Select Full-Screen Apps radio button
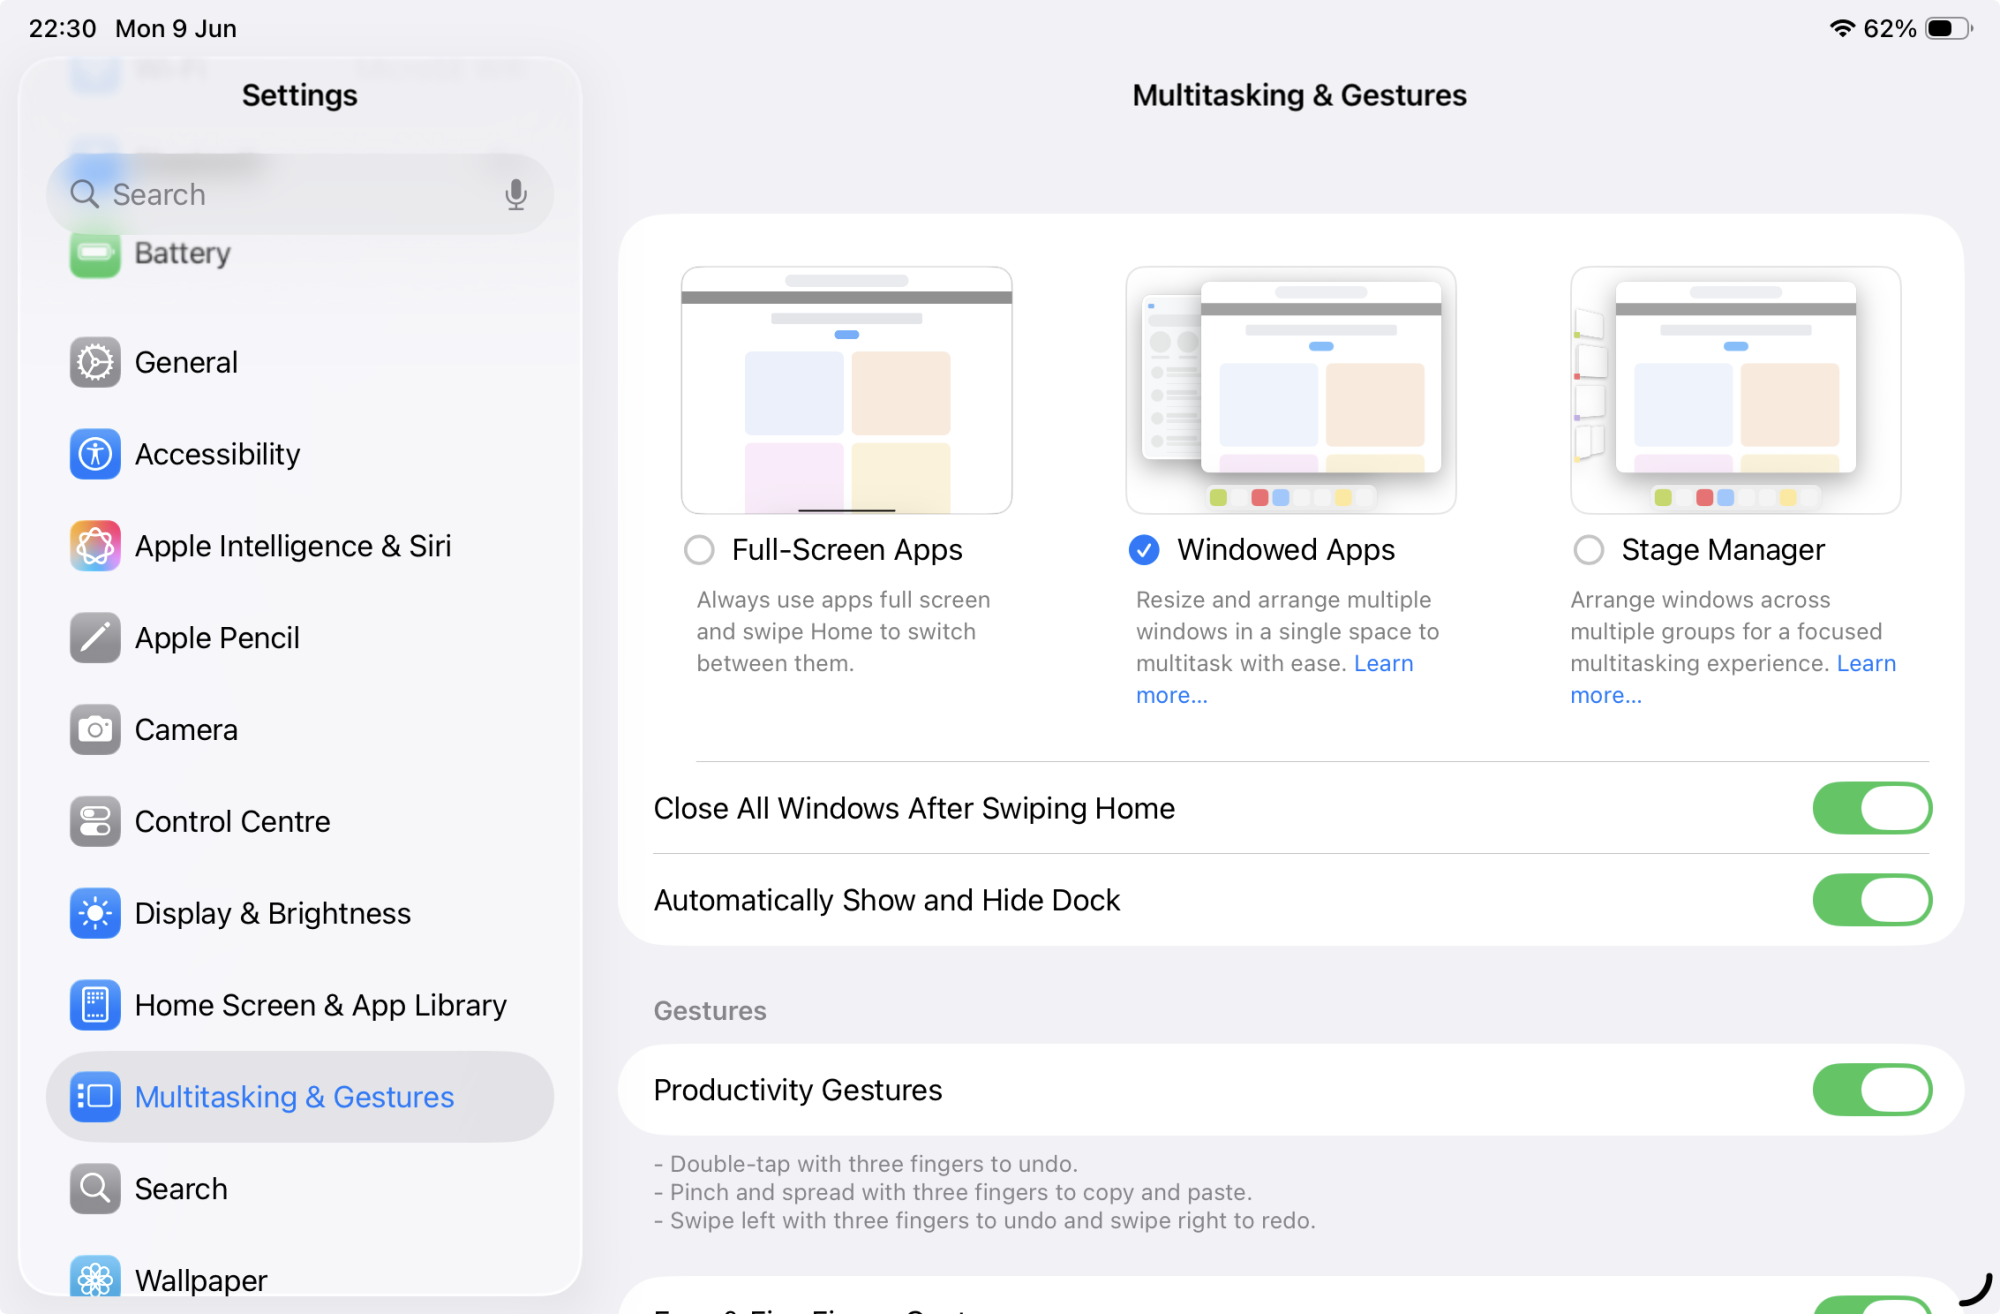 [699, 550]
